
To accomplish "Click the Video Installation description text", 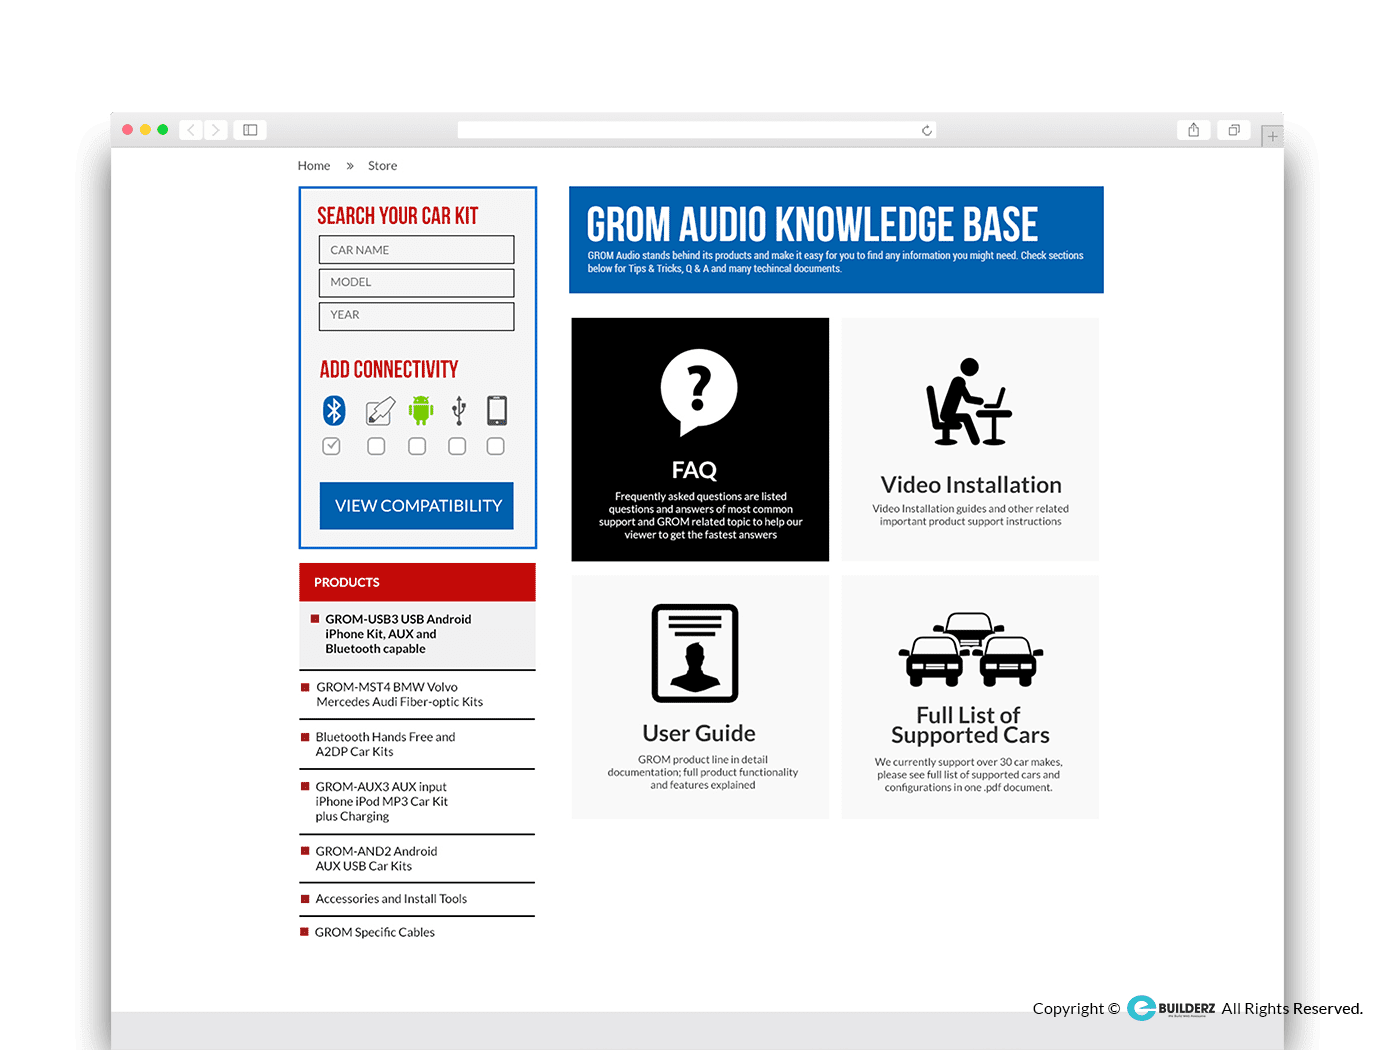I will point(971,515).
